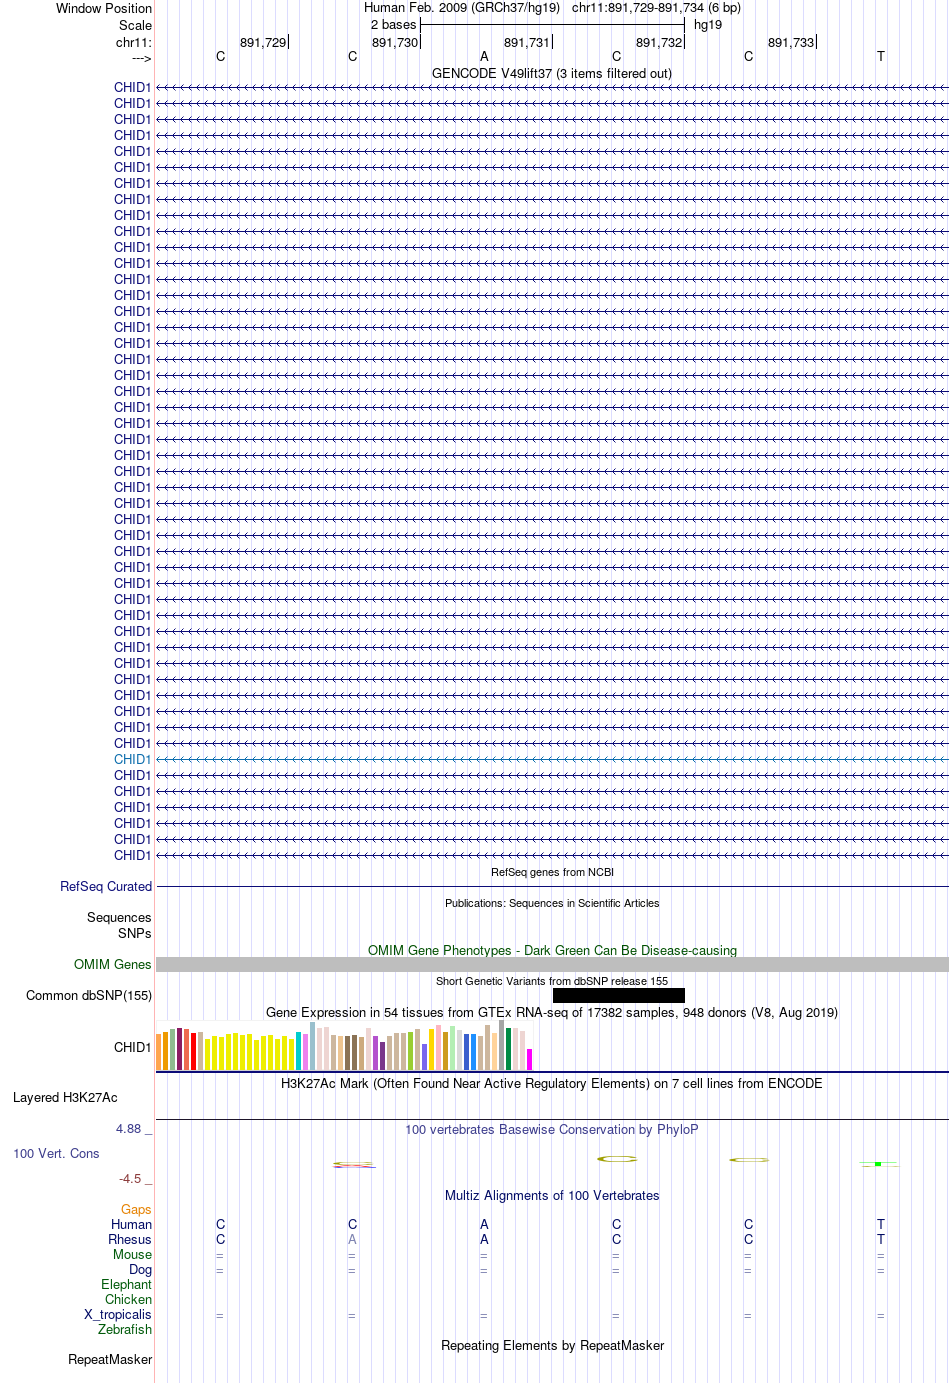Viewport: 950px width, 1383px height.
Task: Click the chr11: base position label
Action: (x=134, y=42)
